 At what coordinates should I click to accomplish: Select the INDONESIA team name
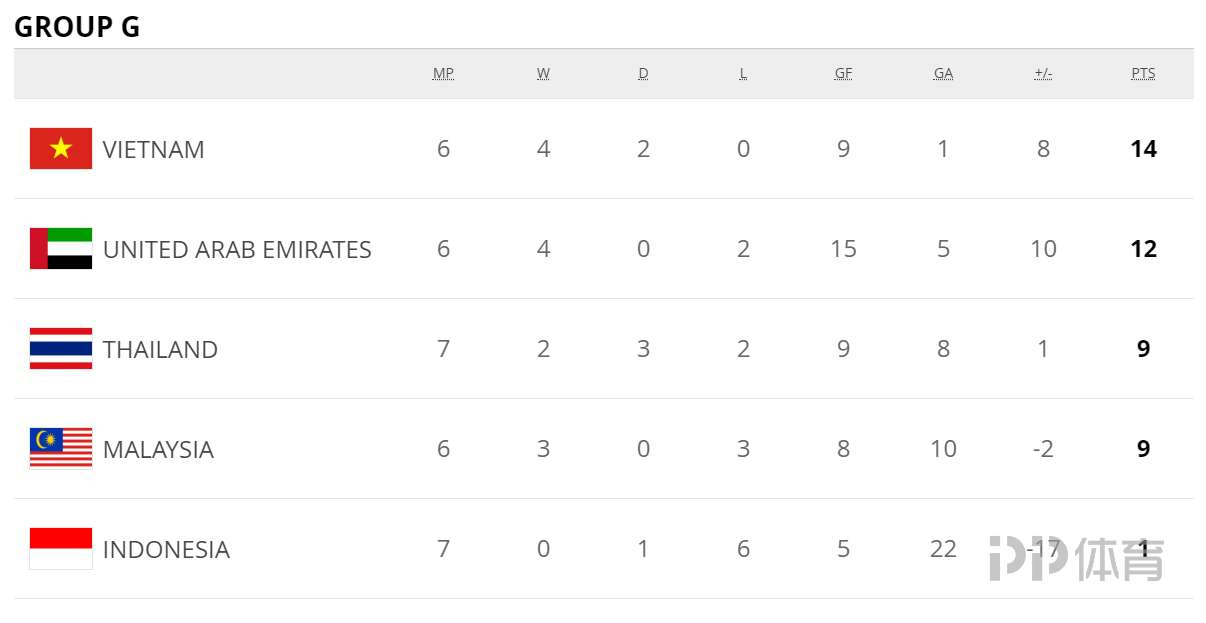166,550
